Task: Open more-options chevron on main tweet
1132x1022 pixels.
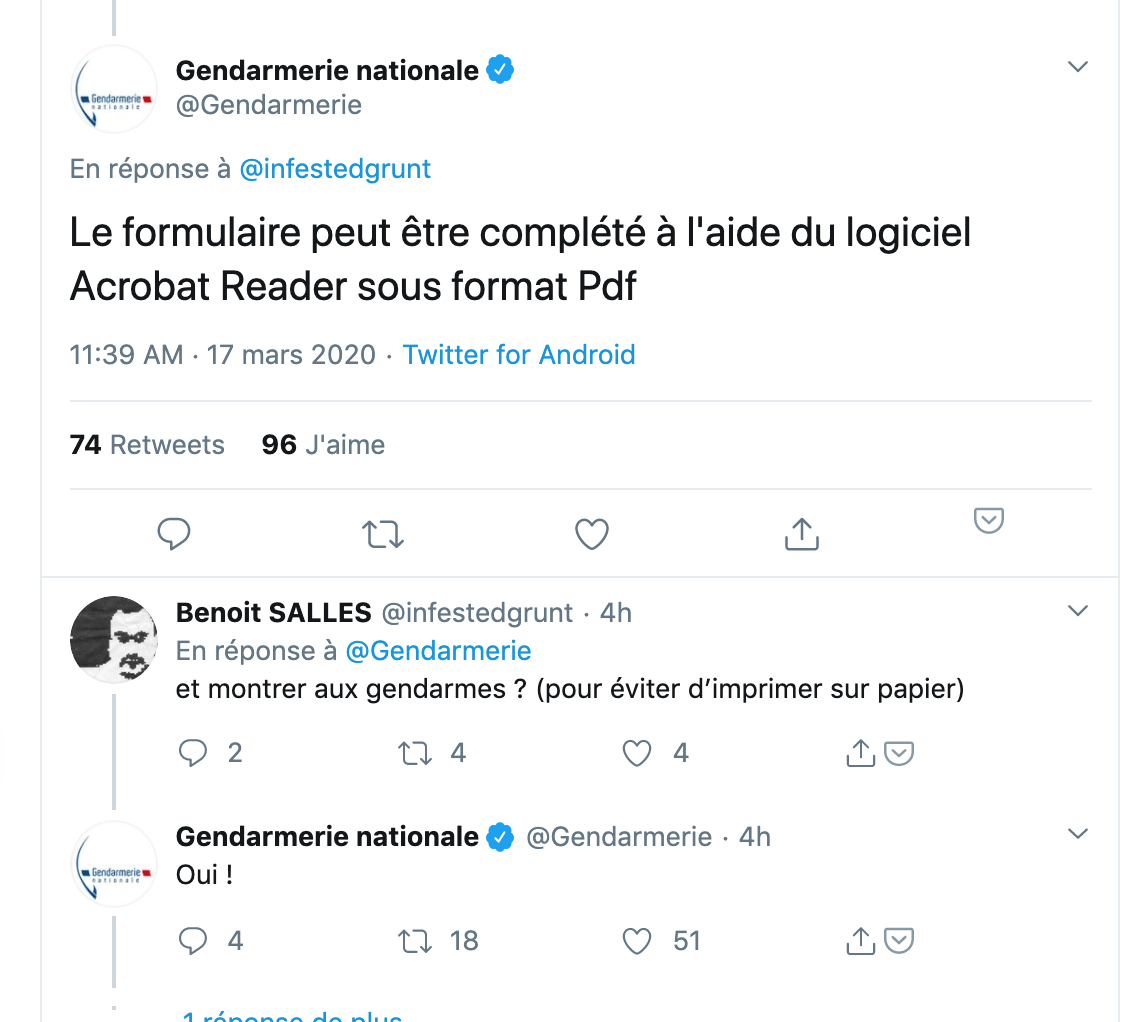Action: click(1077, 66)
